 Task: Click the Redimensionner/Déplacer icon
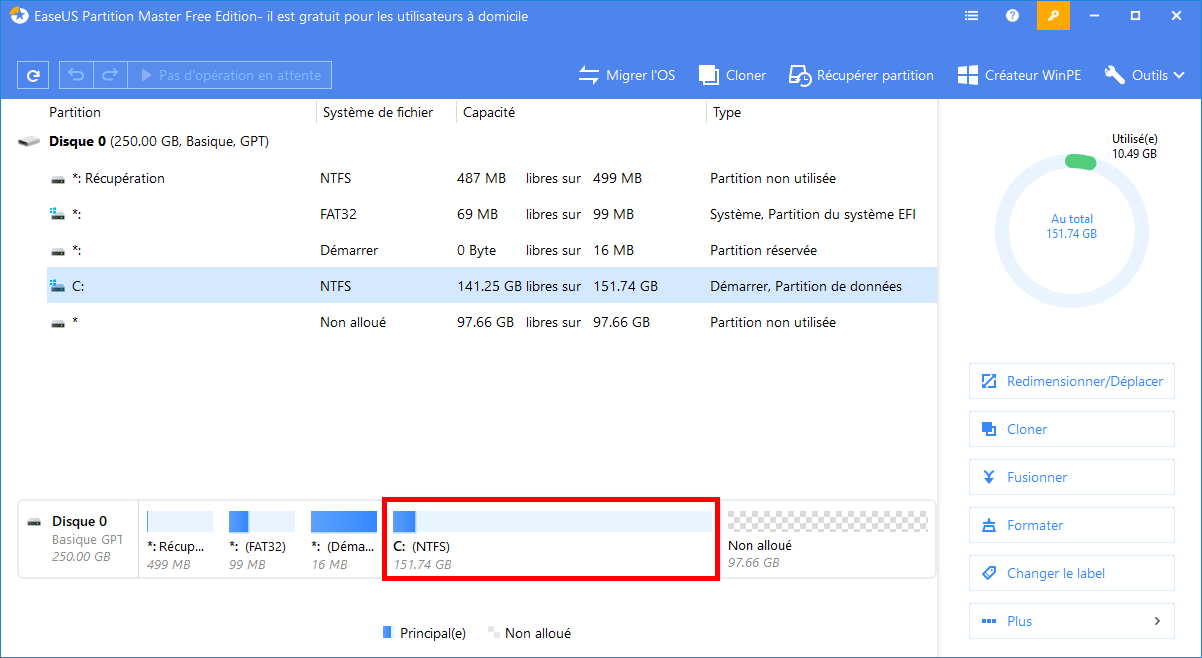click(989, 381)
